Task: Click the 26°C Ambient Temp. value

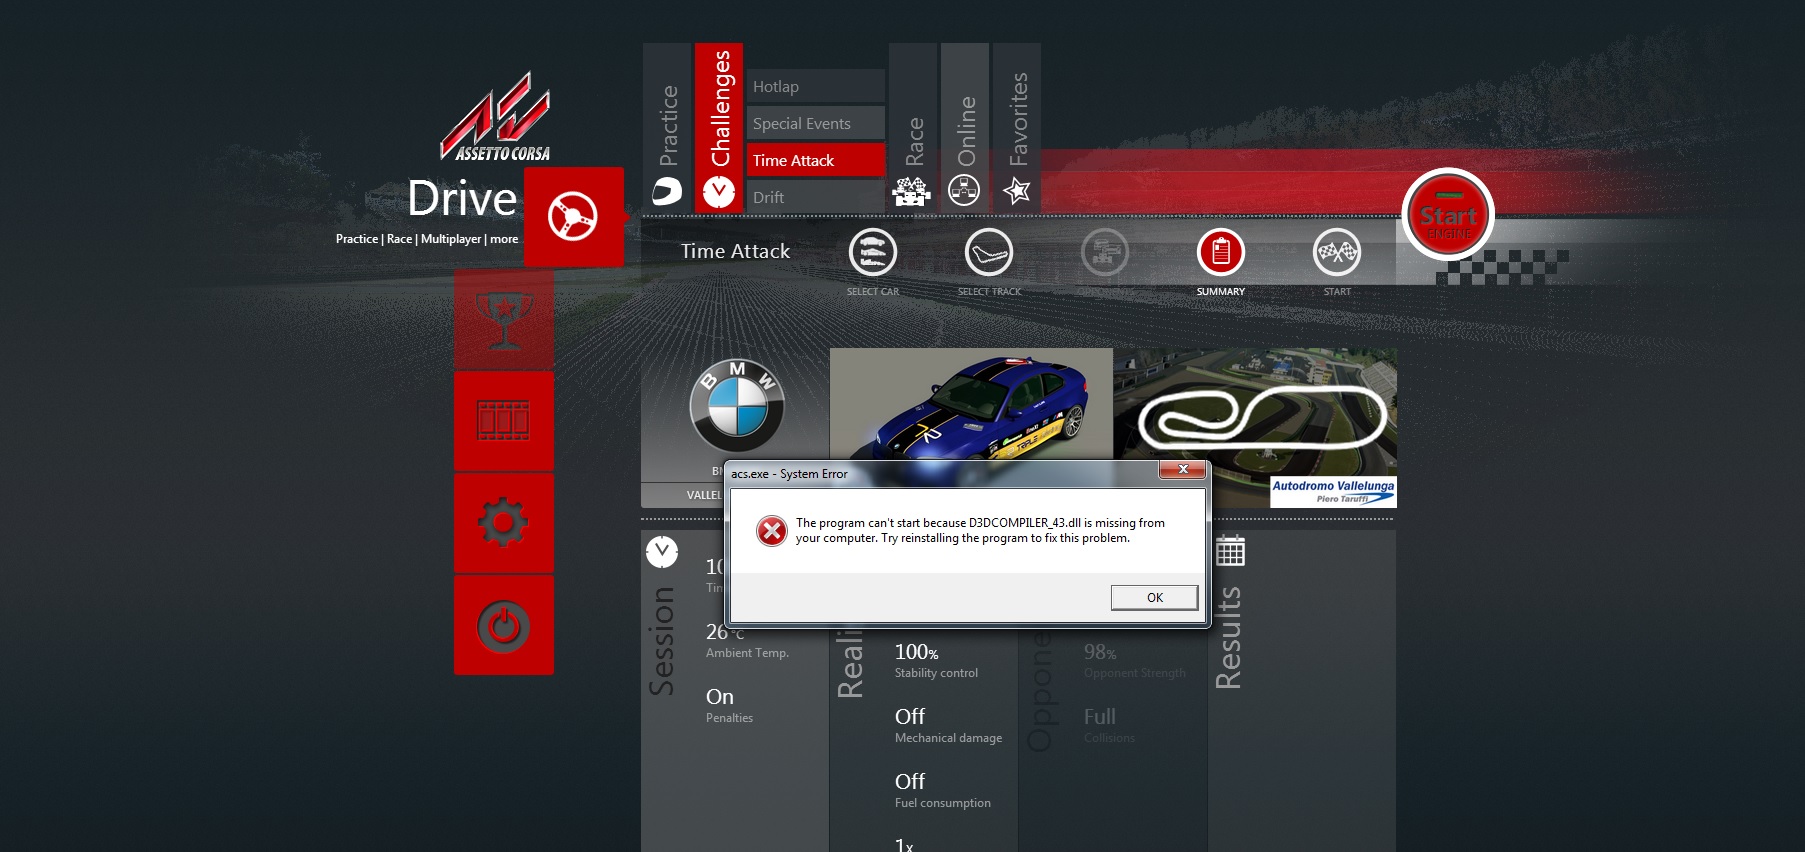Action: pos(725,632)
